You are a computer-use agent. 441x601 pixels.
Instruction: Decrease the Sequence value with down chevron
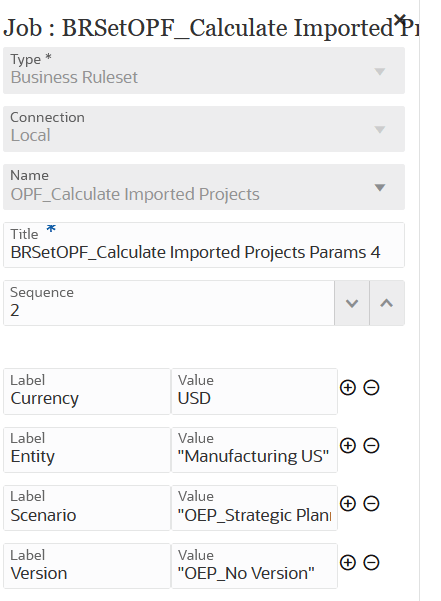pos(352,303)
